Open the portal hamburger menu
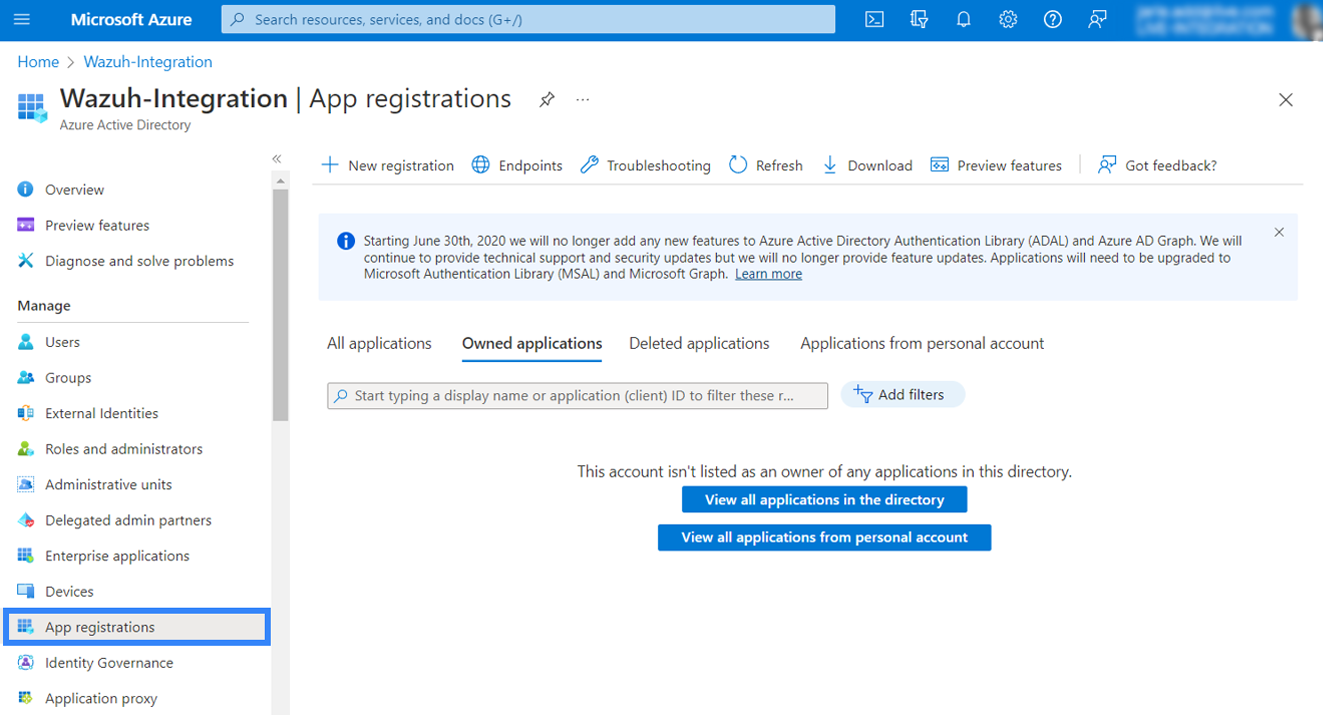Image resolution: width=1323 pixels, height=715 pixels. 22,20
